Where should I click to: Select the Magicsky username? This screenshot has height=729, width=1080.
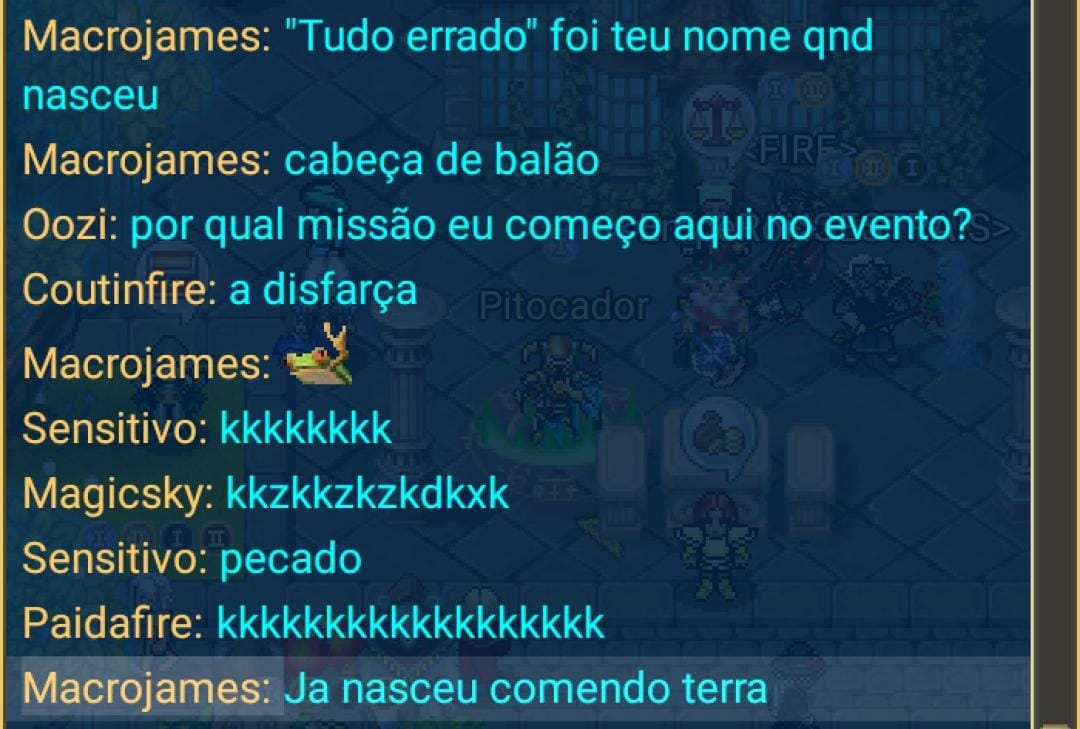(118, 494)
